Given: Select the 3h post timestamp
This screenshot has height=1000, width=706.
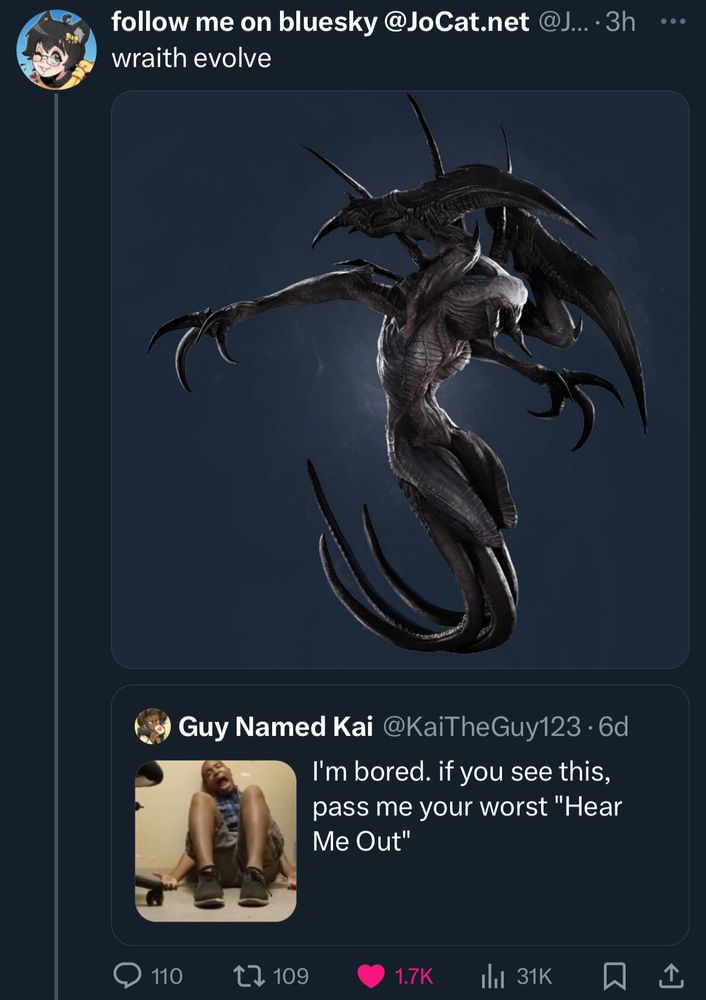Looking at the screenshot, I should click(x=620, y=22).
